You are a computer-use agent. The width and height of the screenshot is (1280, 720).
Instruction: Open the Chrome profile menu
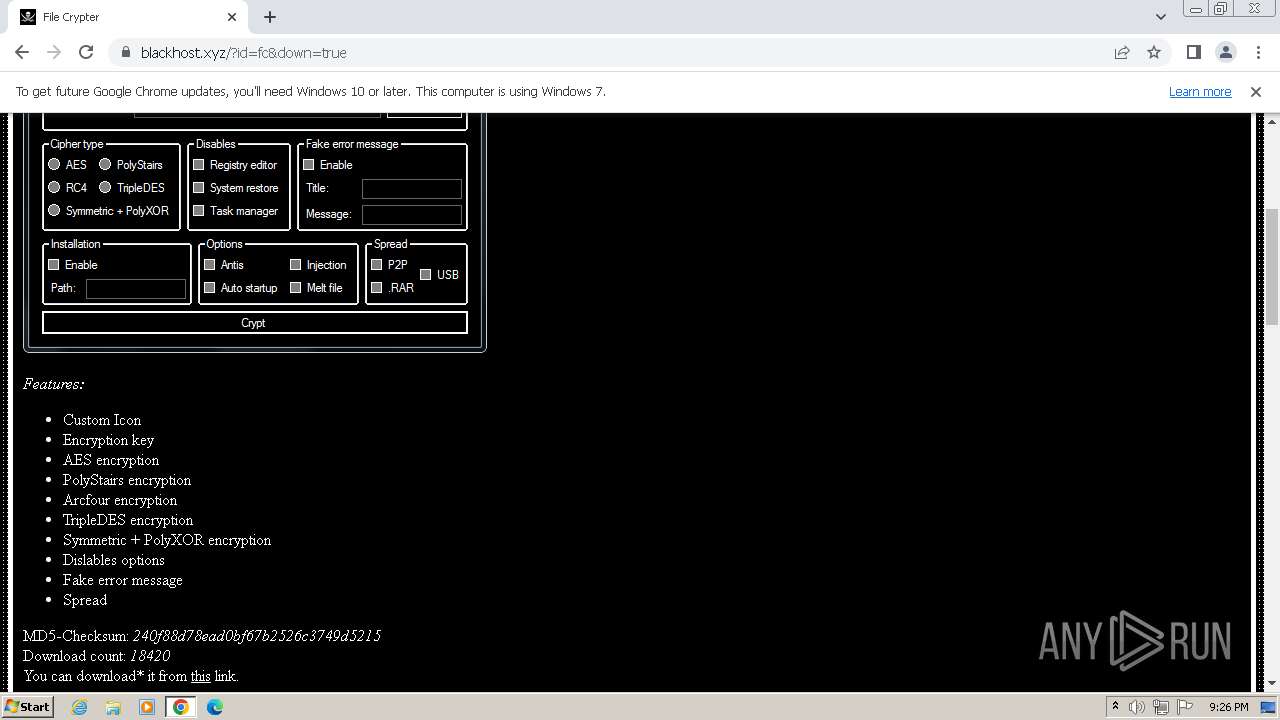point(1226,52)
